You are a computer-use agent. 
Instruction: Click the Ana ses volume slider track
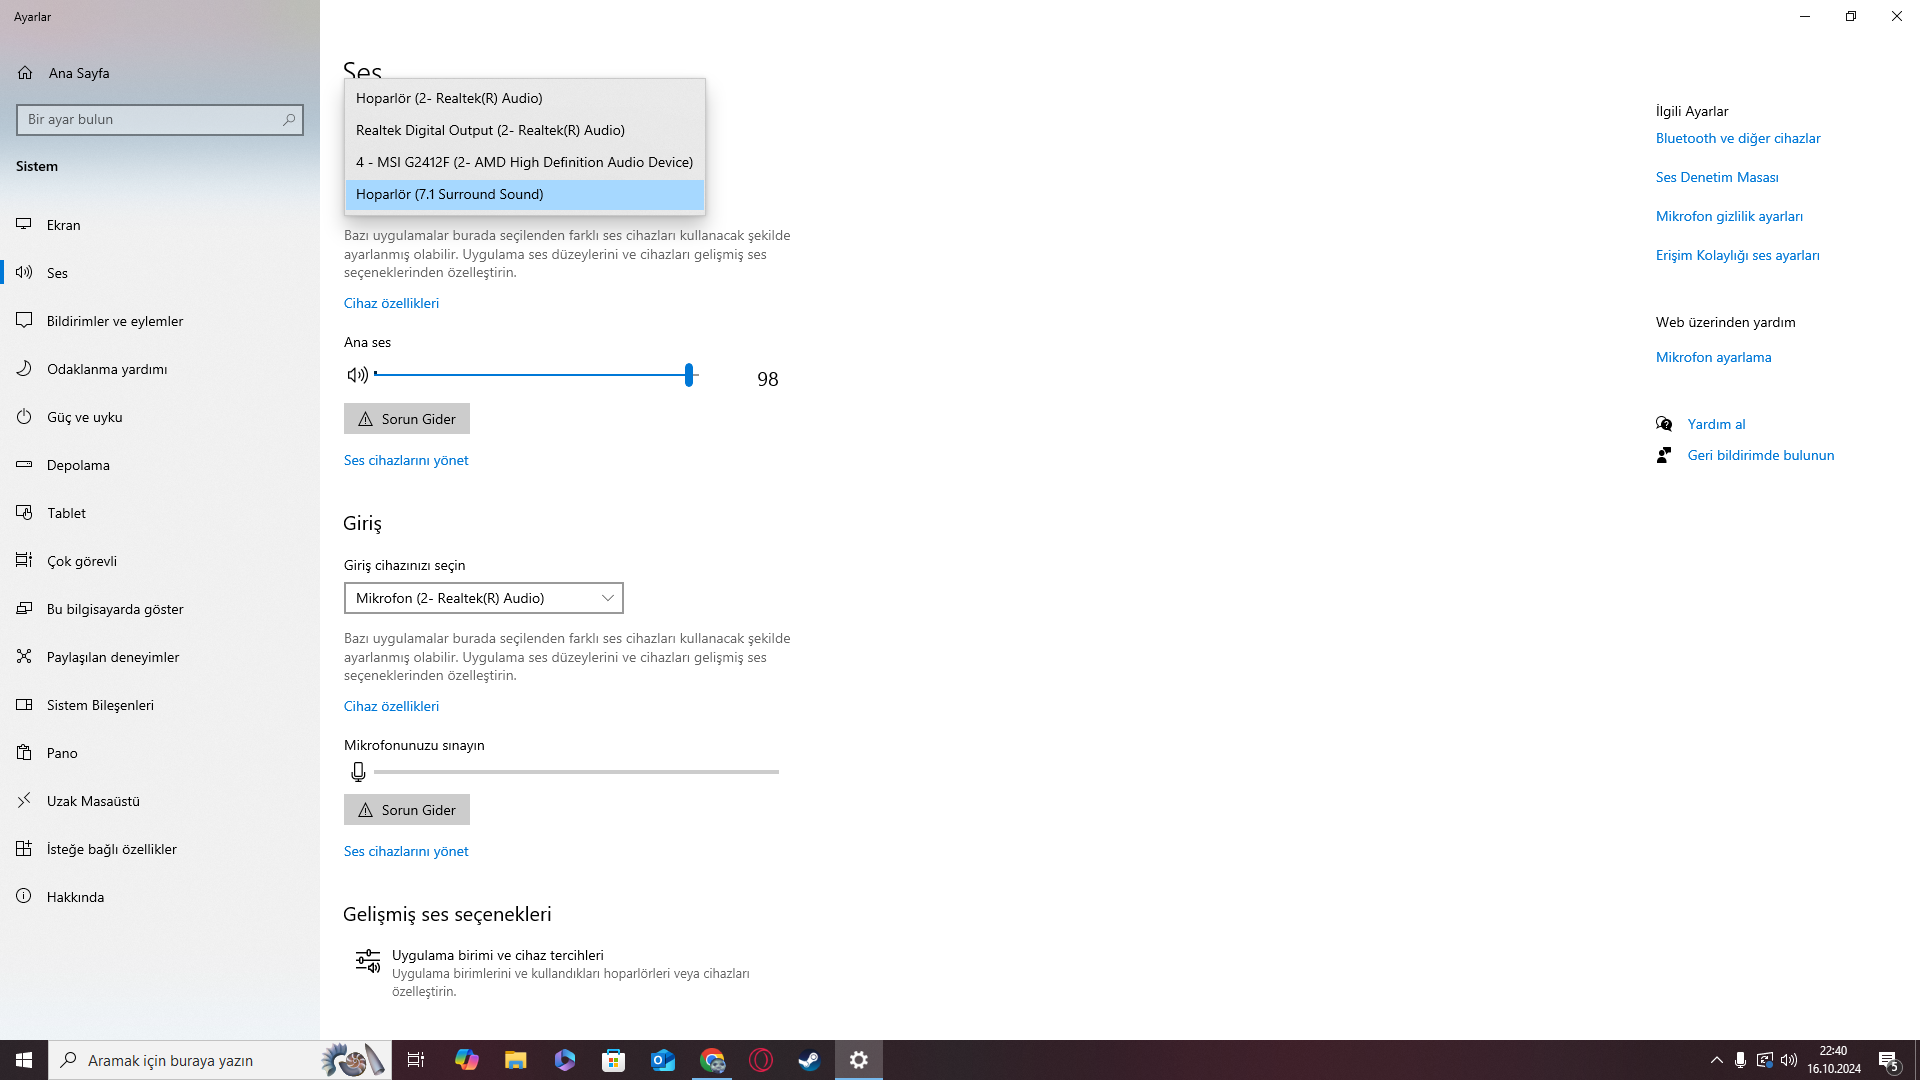coord(530,375)
